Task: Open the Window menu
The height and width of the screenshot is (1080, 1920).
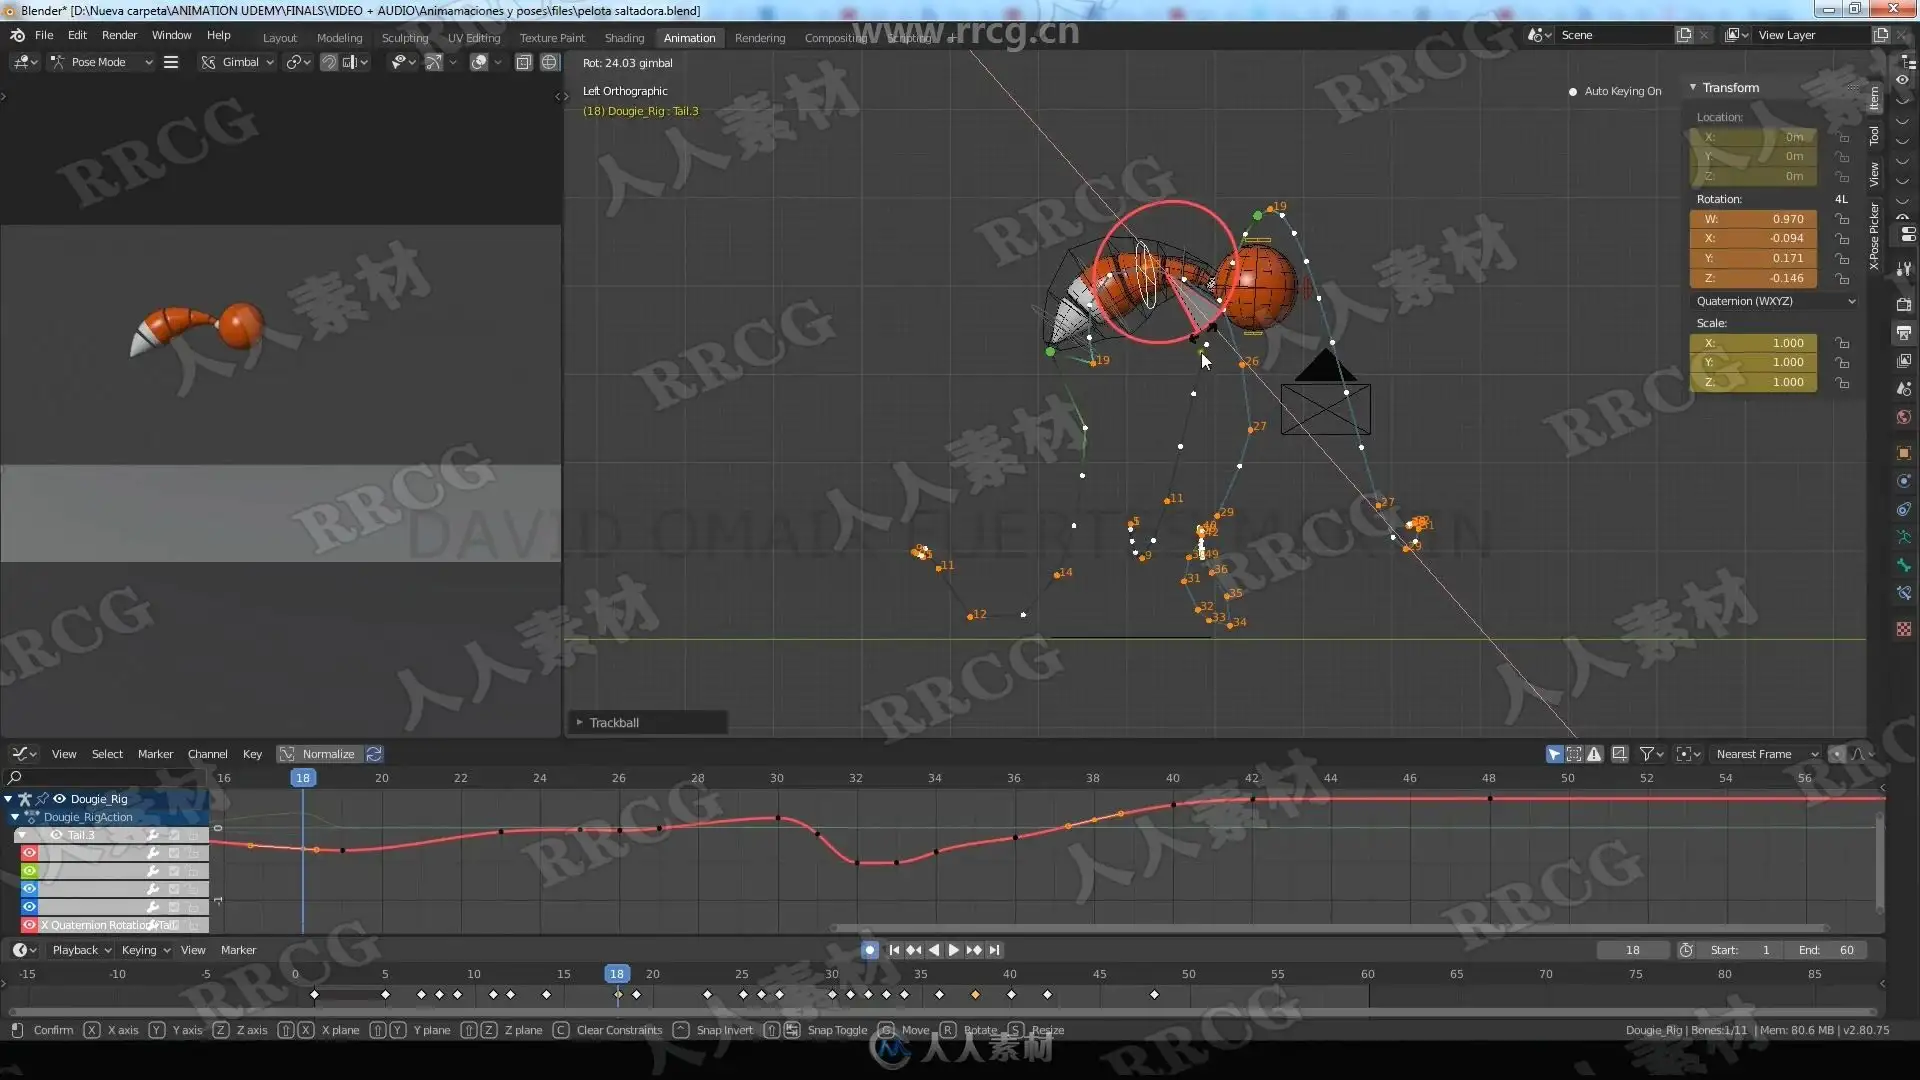Action: [171, 35]
